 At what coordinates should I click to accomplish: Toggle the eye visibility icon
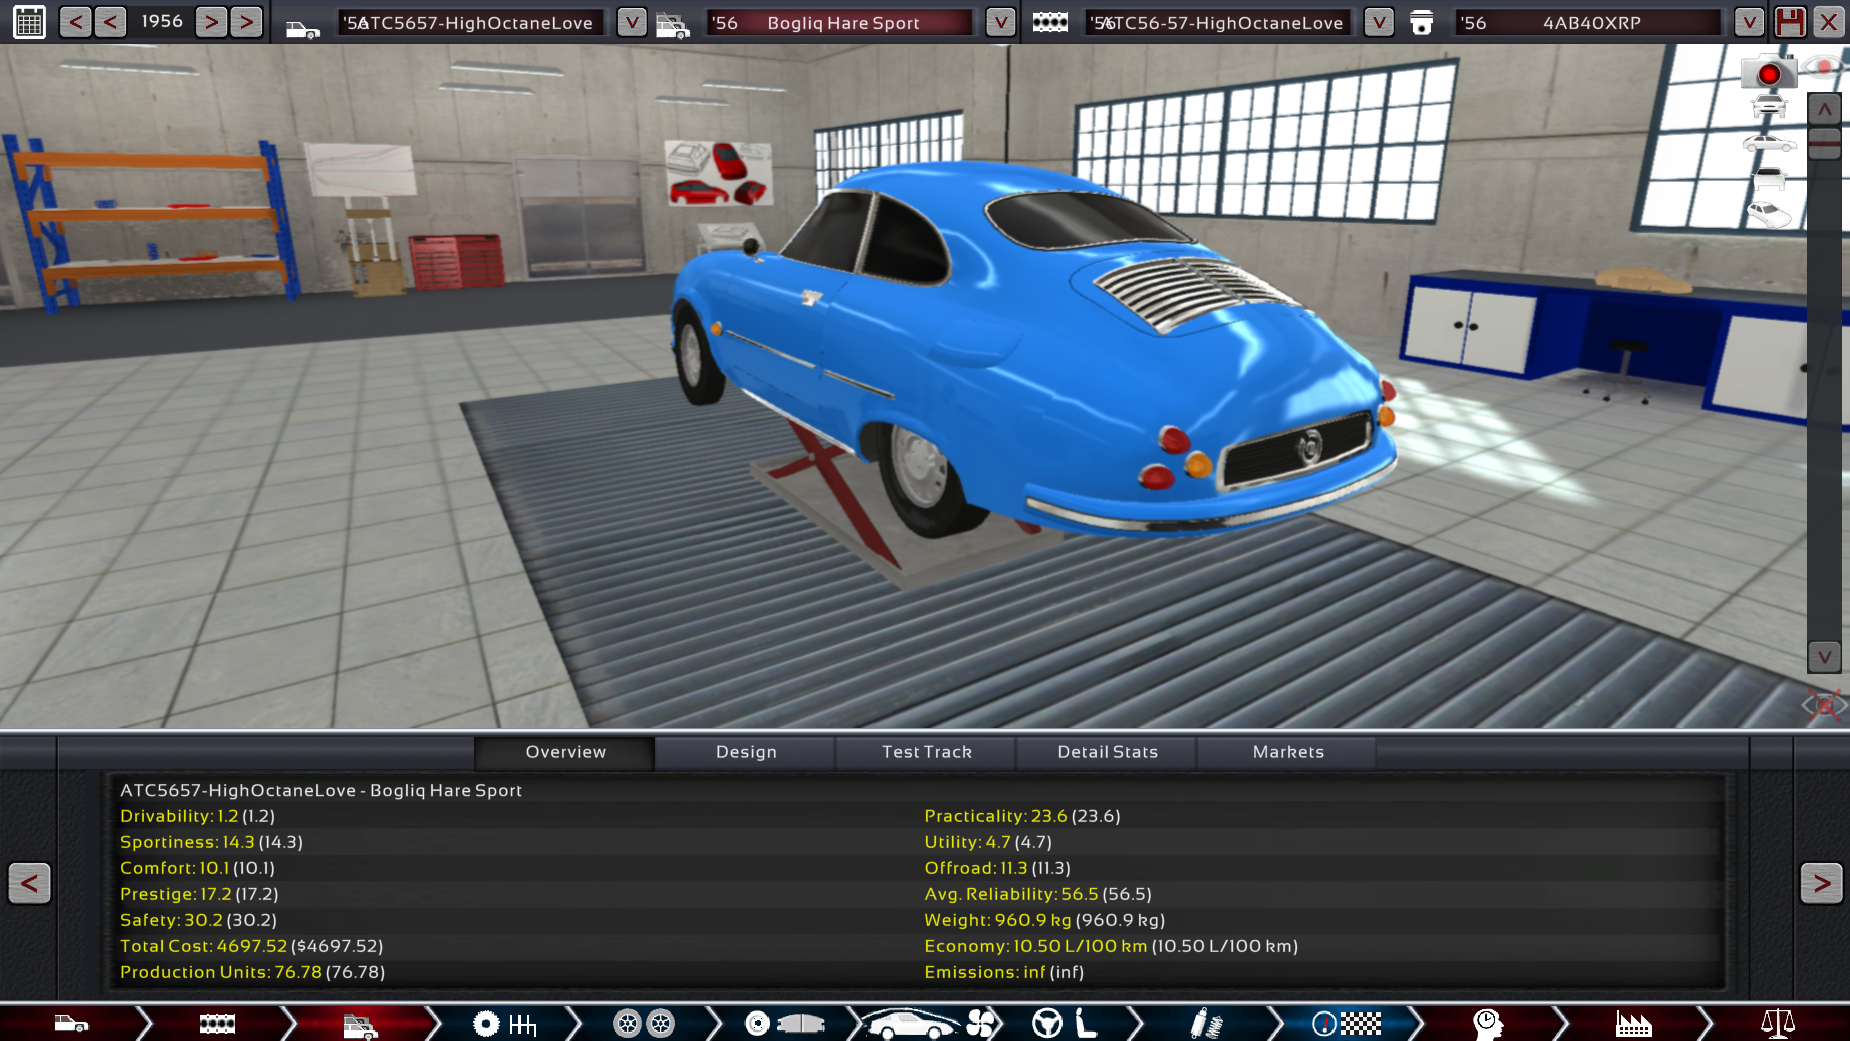tap(1824, 68)
